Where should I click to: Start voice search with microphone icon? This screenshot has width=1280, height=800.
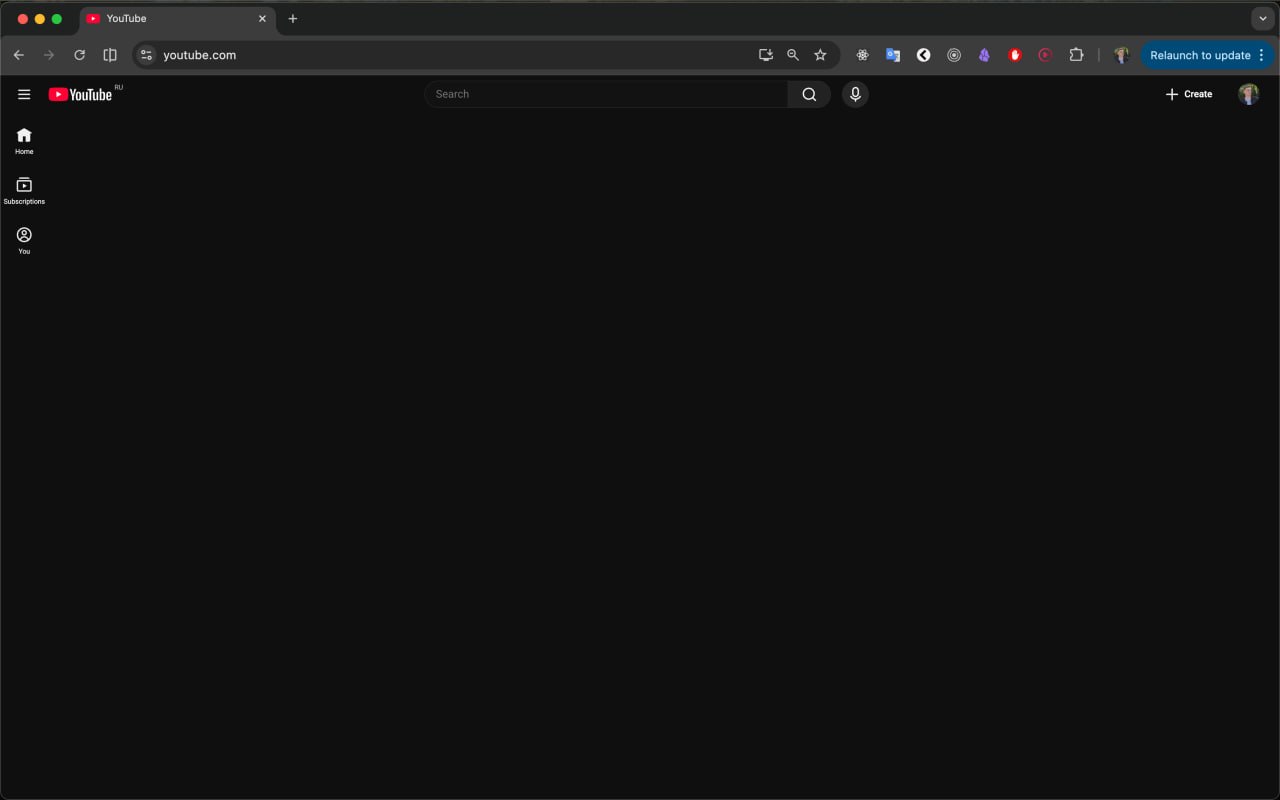coord(855,94)
